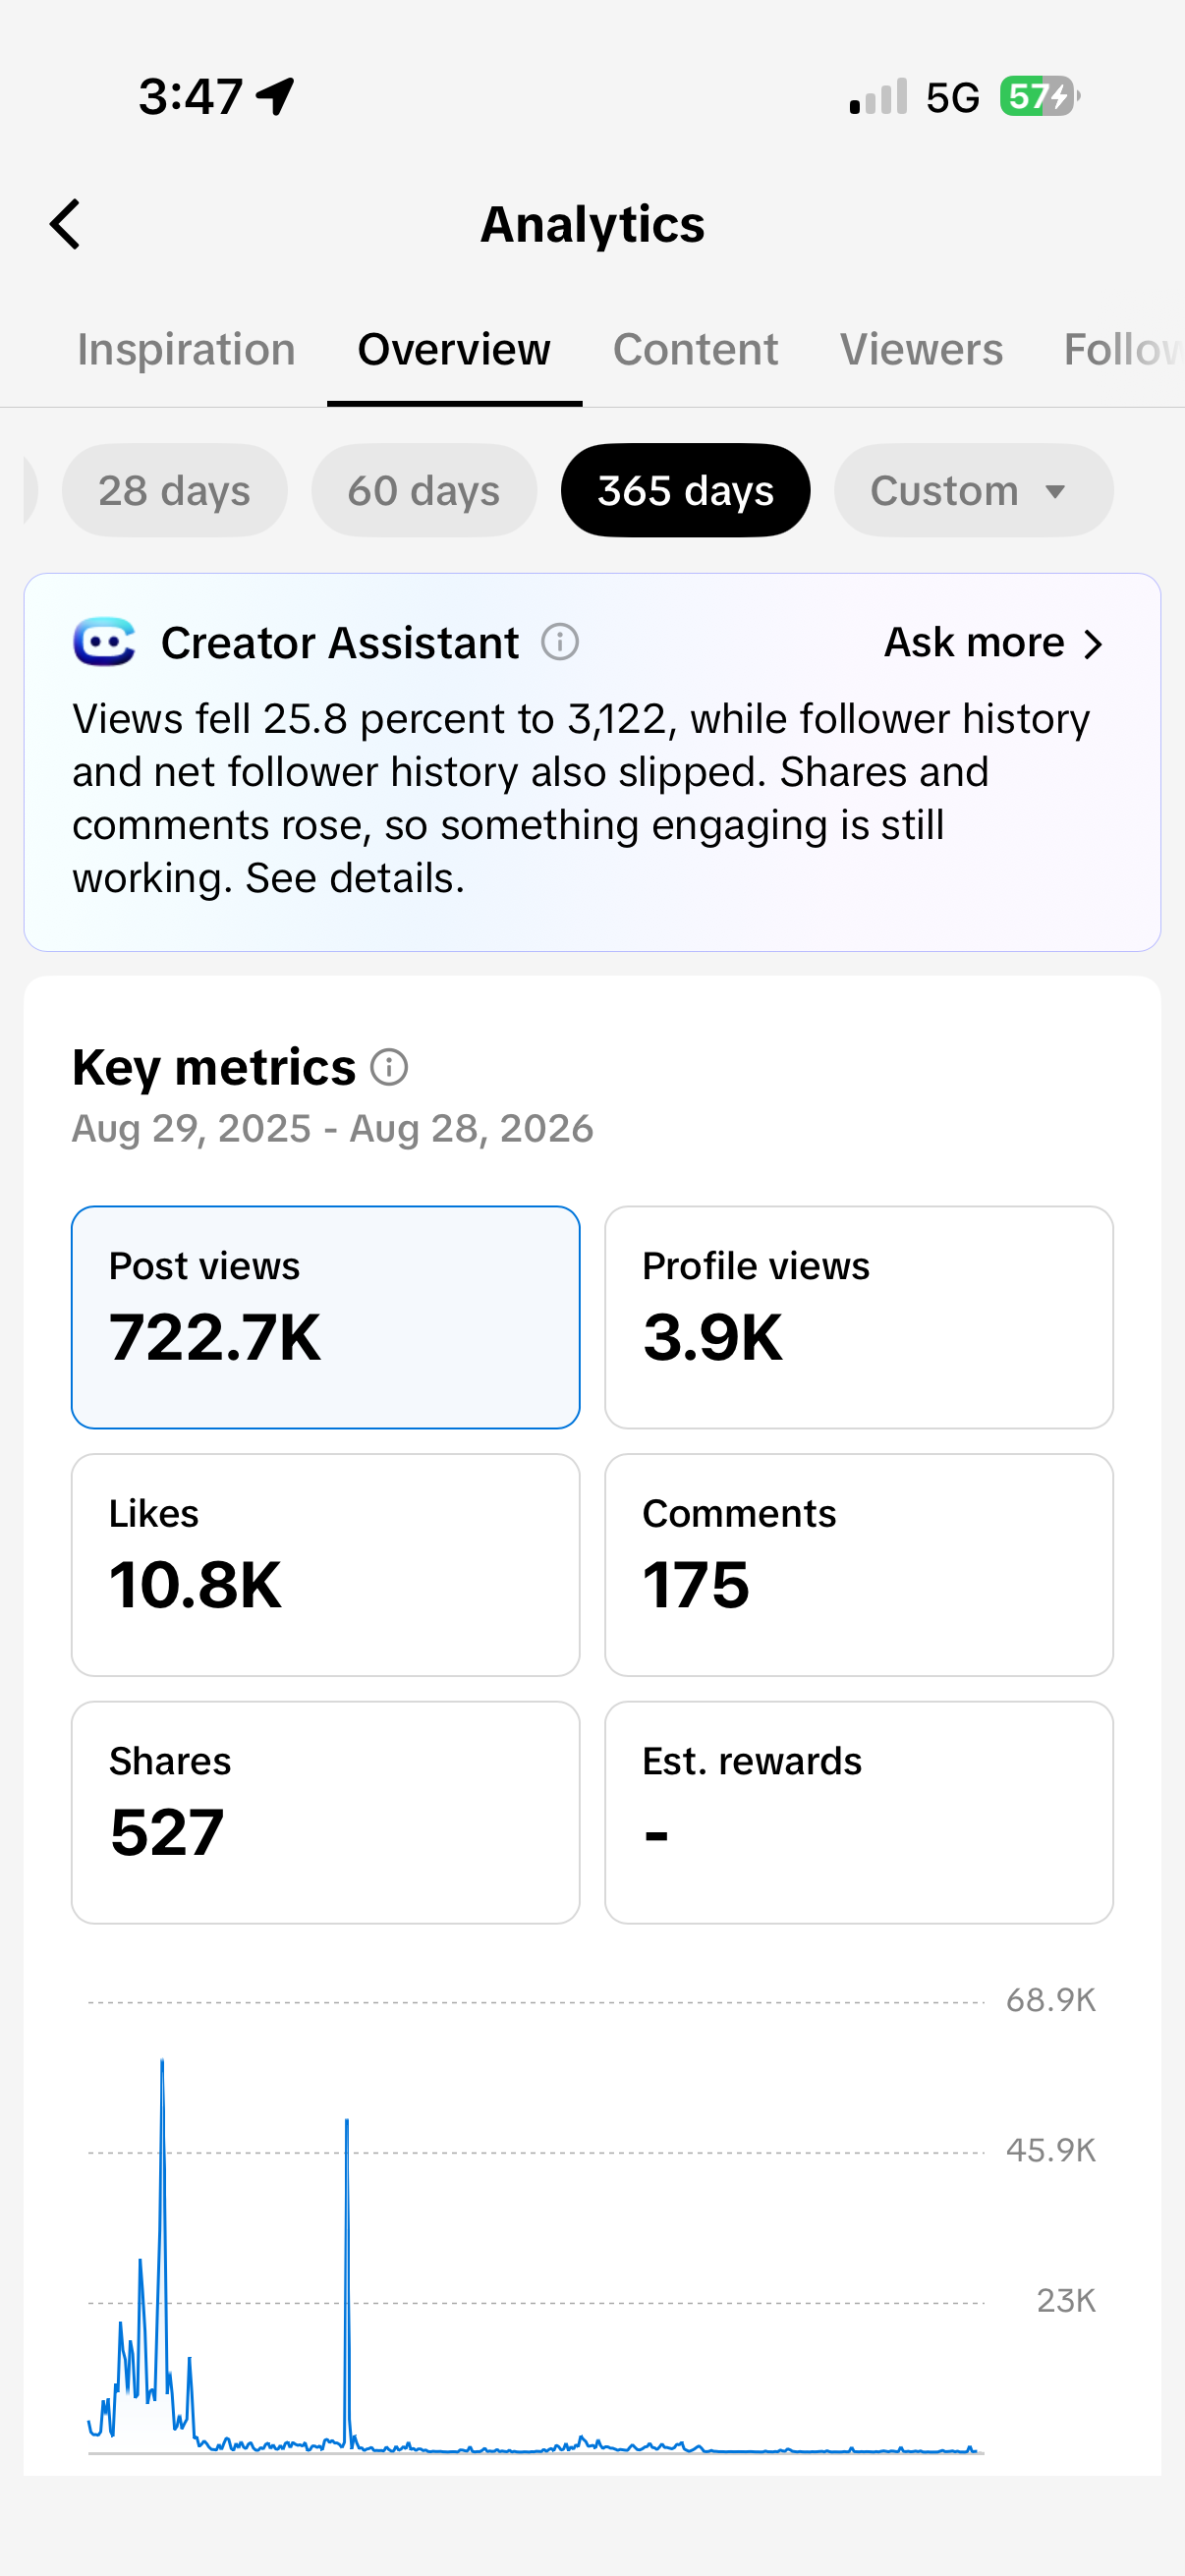Image resolution: width=1185 pixels, height=2576 pixels.
Task: Open the Creator Assistant info icon
Action: pos(560,642)
